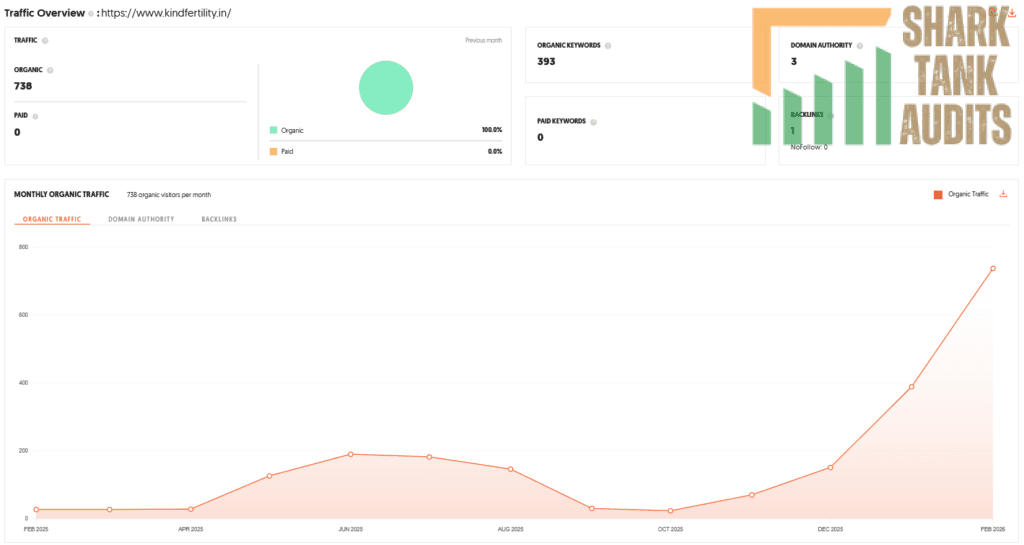Click the orange Paid legend swatch

[274, 151]
